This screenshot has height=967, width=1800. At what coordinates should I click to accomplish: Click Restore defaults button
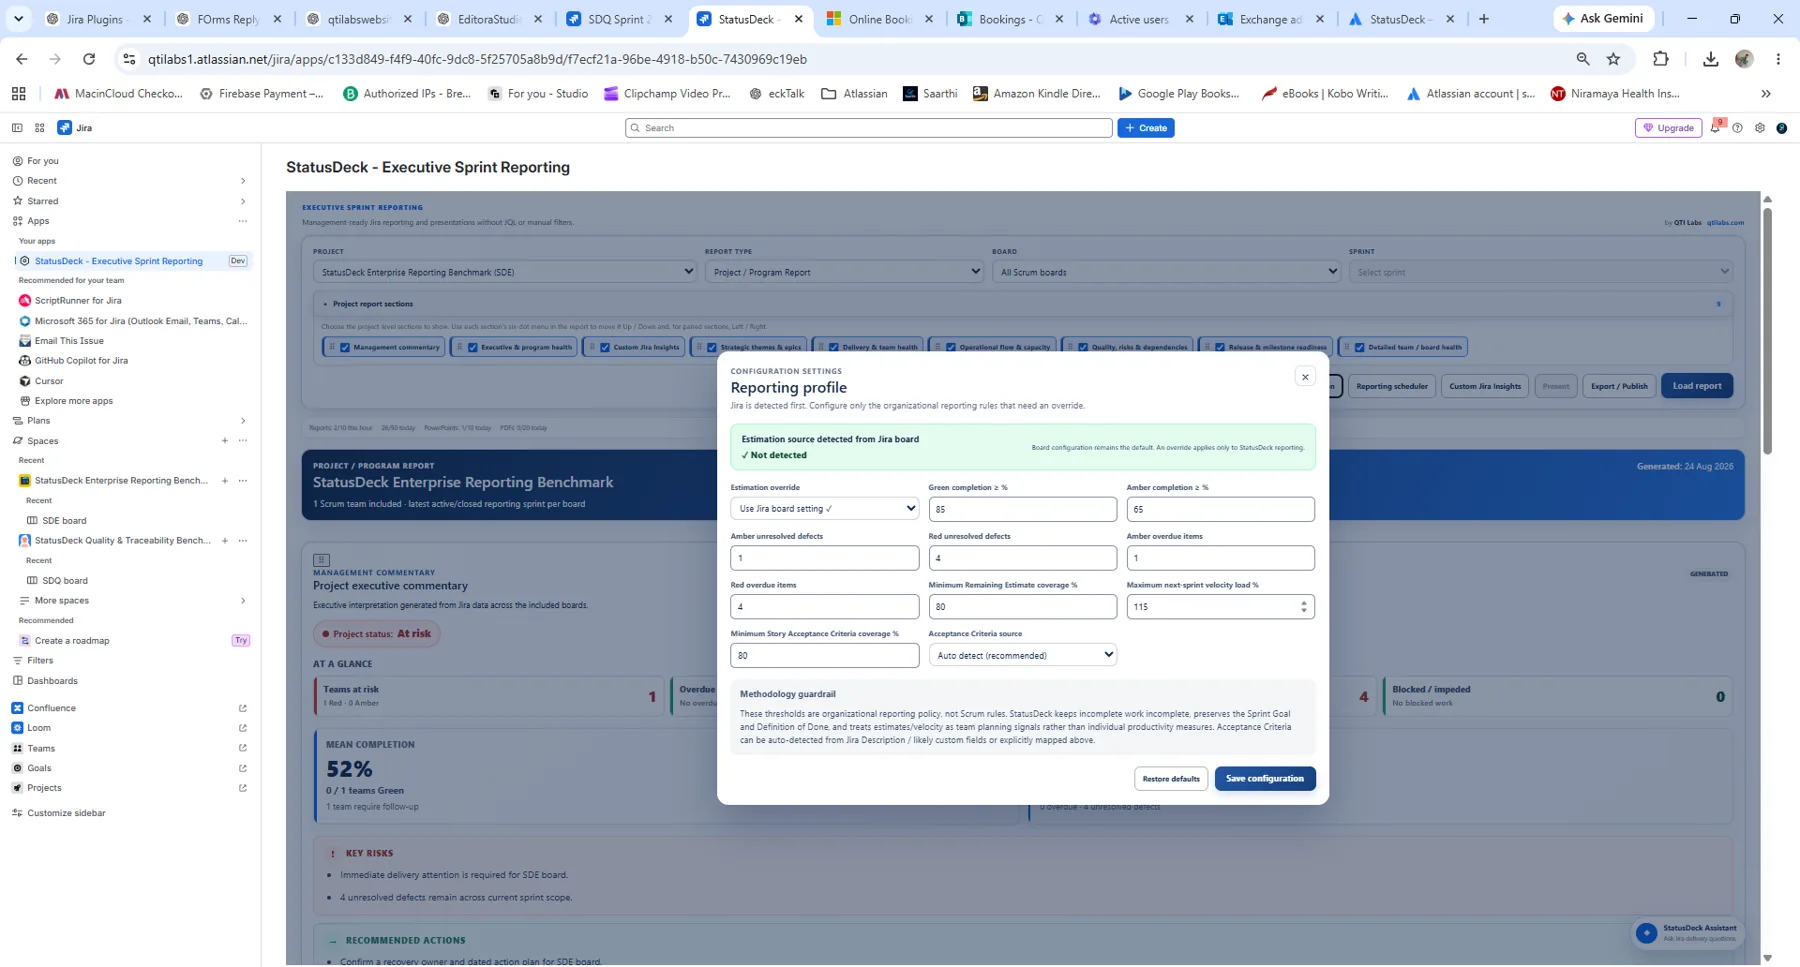1171,778
